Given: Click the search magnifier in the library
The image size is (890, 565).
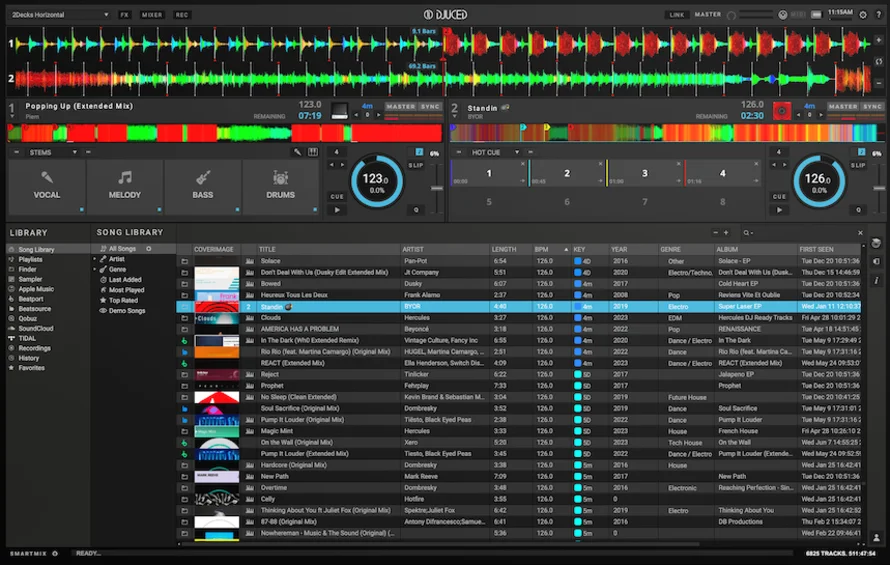Looking at the screenshot, I should point(746,233).
